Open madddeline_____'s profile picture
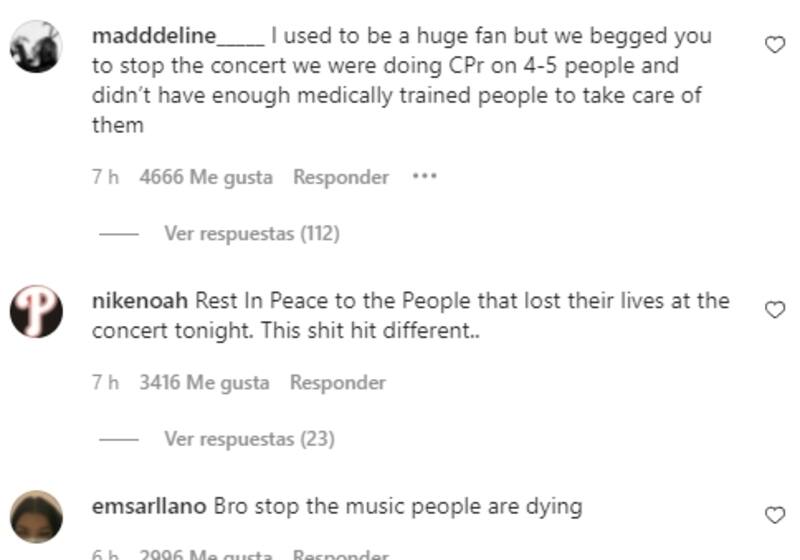800x560 pixels. point(36,46)
